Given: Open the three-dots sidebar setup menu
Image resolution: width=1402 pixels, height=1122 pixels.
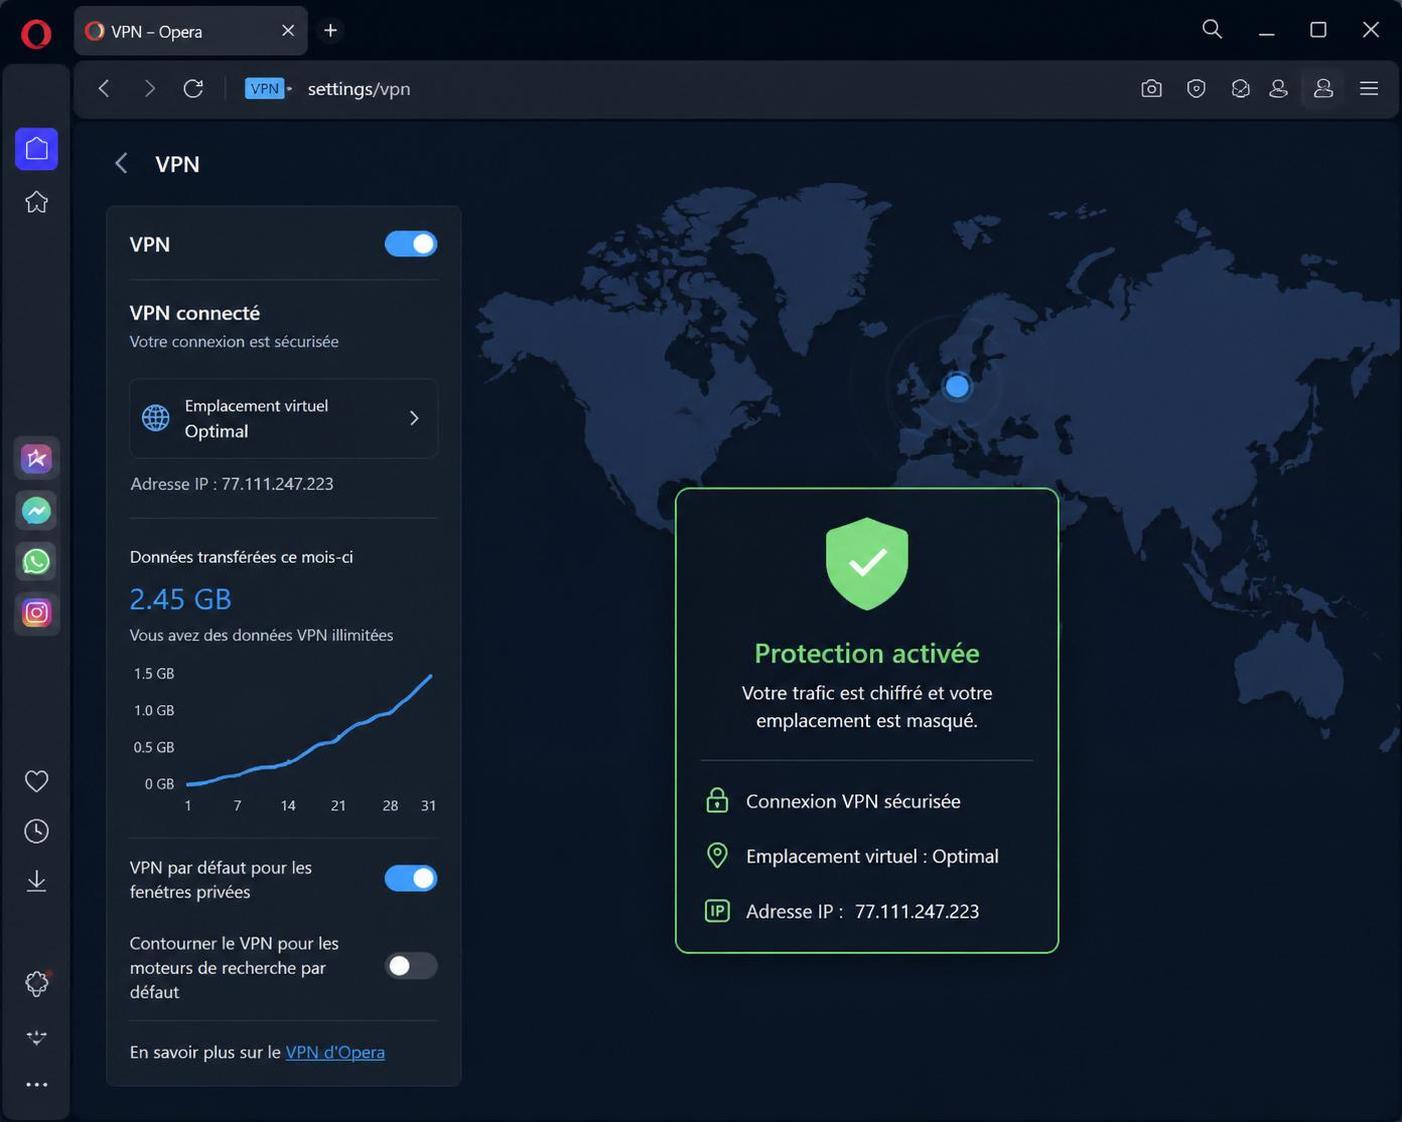Looking at the screenshot, I should click(37, 1085).
